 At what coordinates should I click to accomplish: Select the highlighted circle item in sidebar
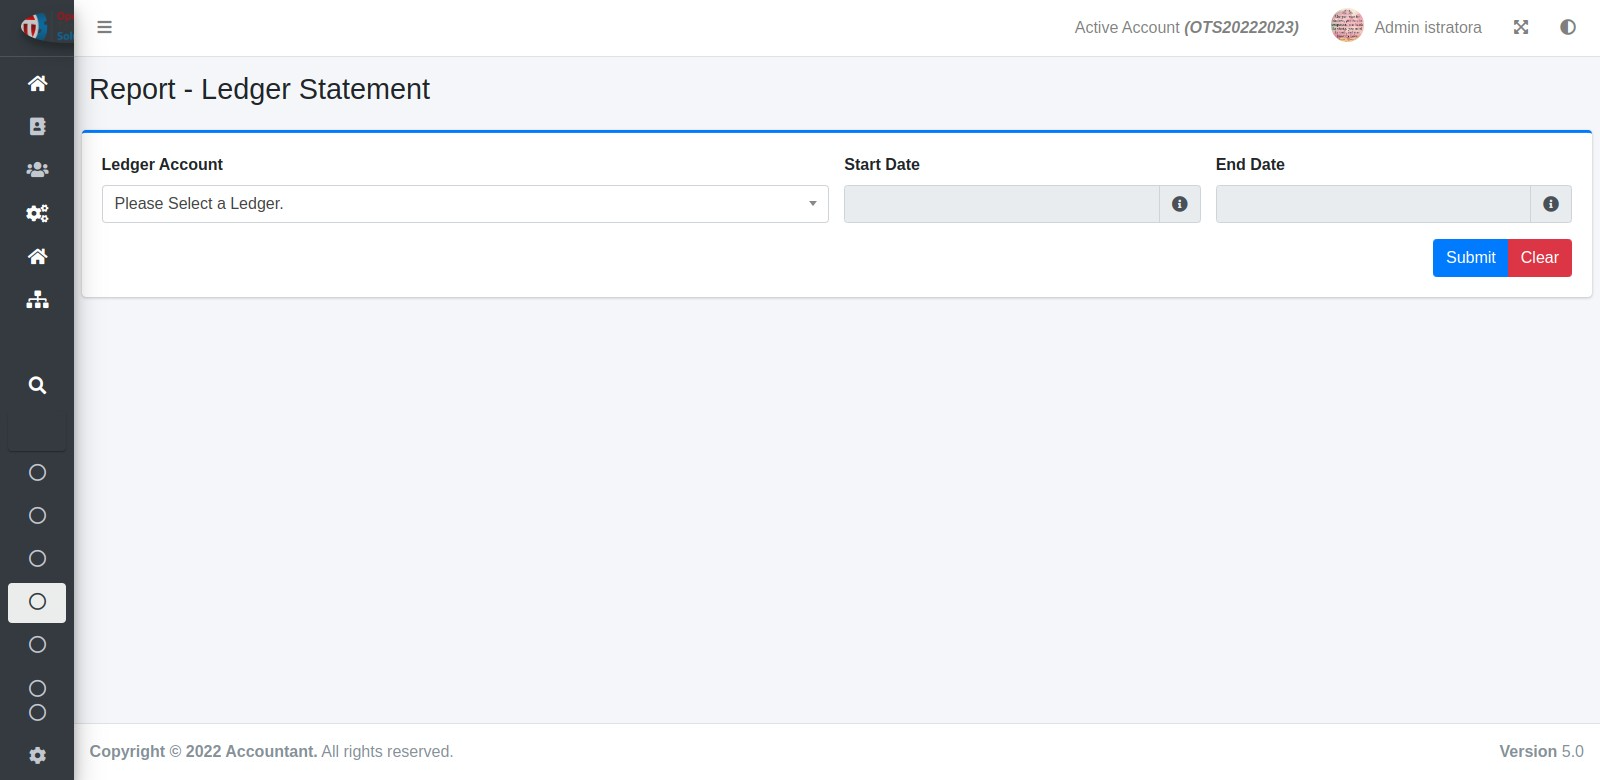37,602
